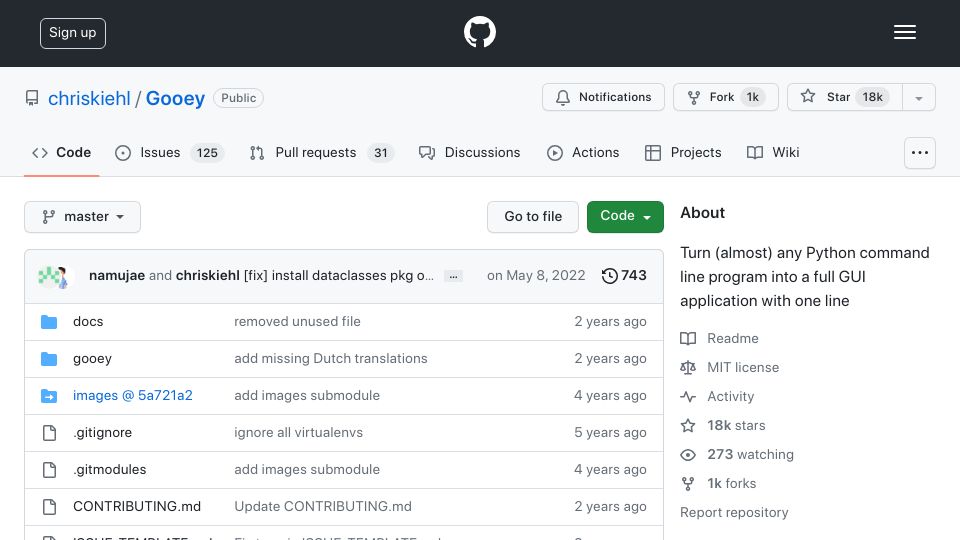
Task: Open the latest commit message link
Action: [339, 276]
